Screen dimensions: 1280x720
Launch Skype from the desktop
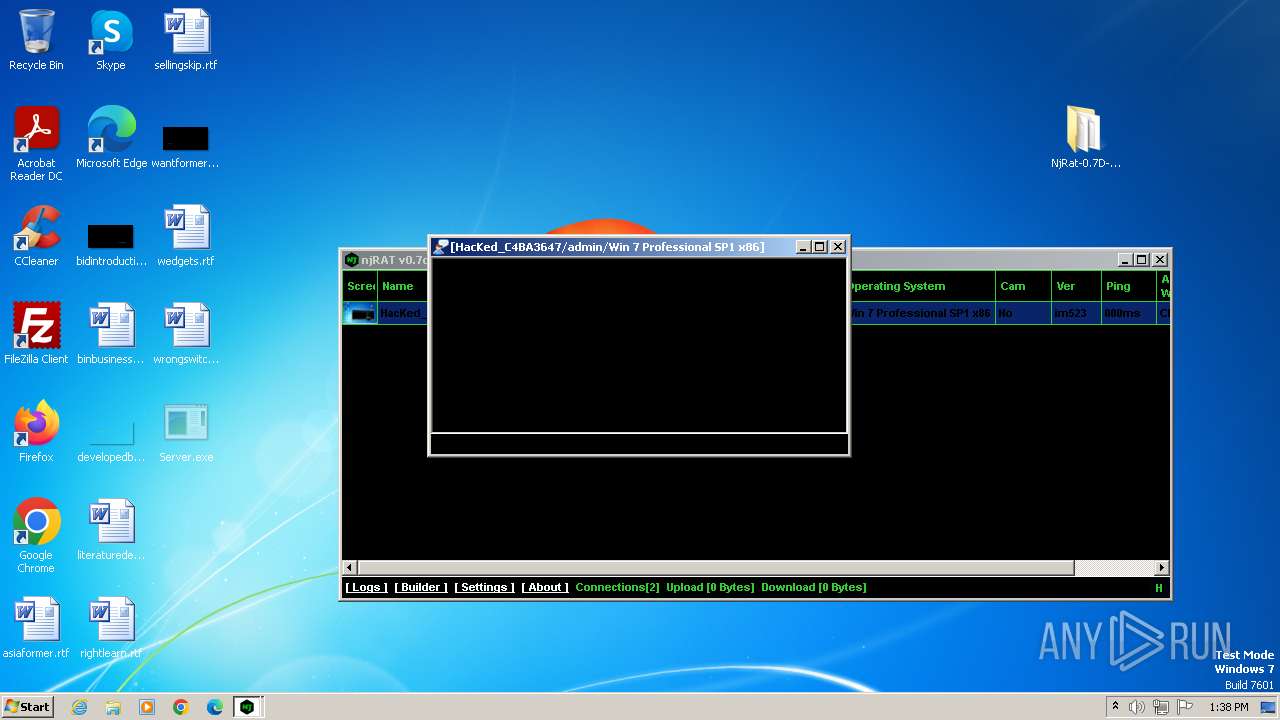[110, 40]
